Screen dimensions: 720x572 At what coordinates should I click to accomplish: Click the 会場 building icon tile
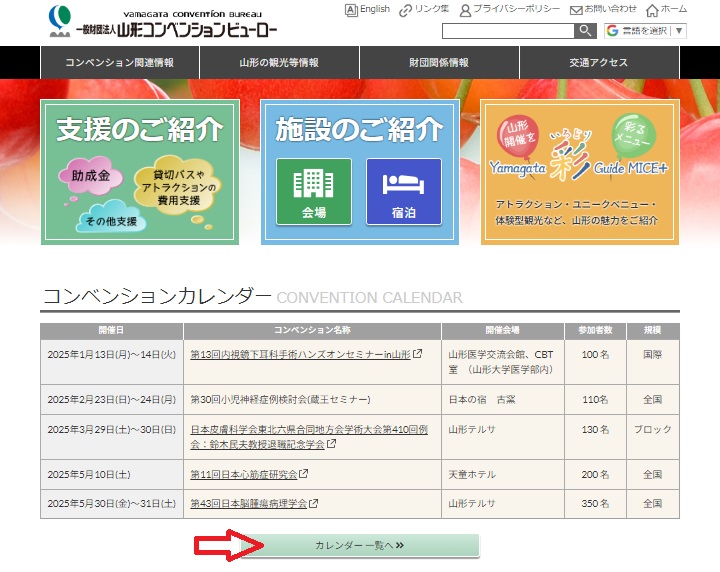(313, 191)
